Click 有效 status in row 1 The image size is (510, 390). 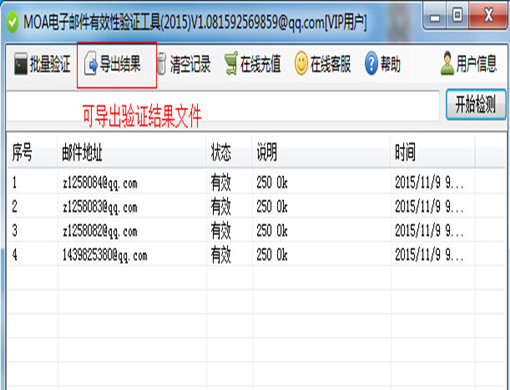pos(221,183)
